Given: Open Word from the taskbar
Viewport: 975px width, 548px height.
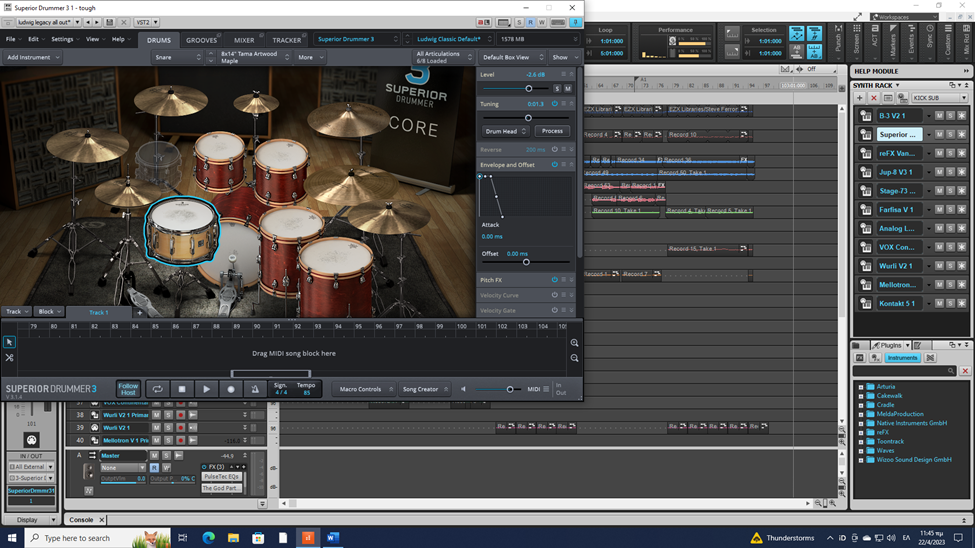Looking at the screenshot, I should (x=333, y=537).
